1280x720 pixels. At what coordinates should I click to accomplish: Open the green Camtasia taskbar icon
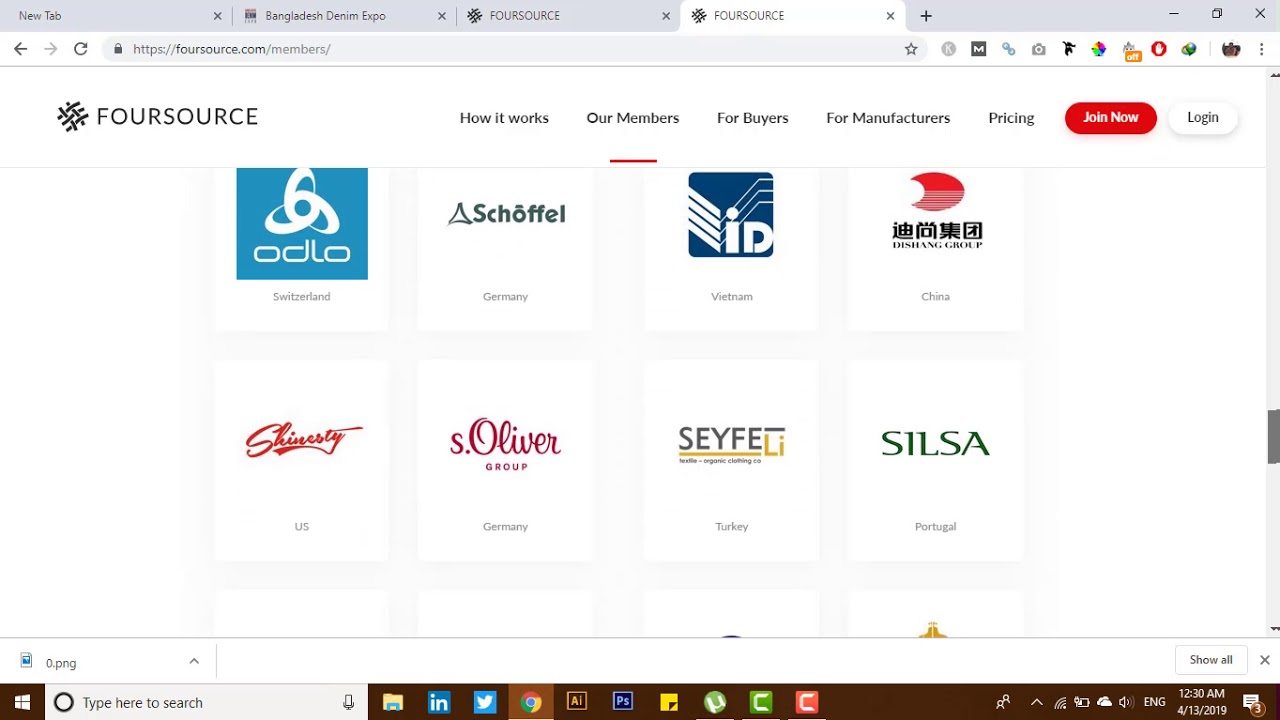pos(761,702)
